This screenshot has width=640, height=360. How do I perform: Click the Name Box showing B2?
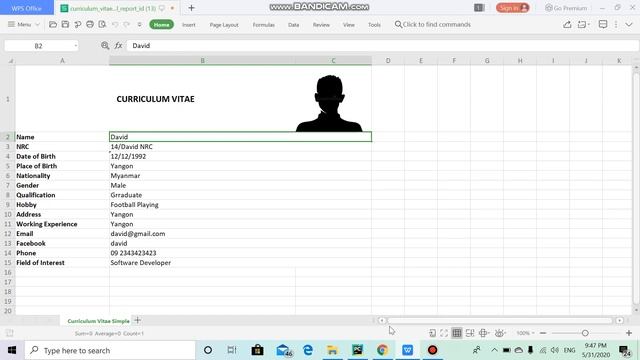tap(38, 46)
